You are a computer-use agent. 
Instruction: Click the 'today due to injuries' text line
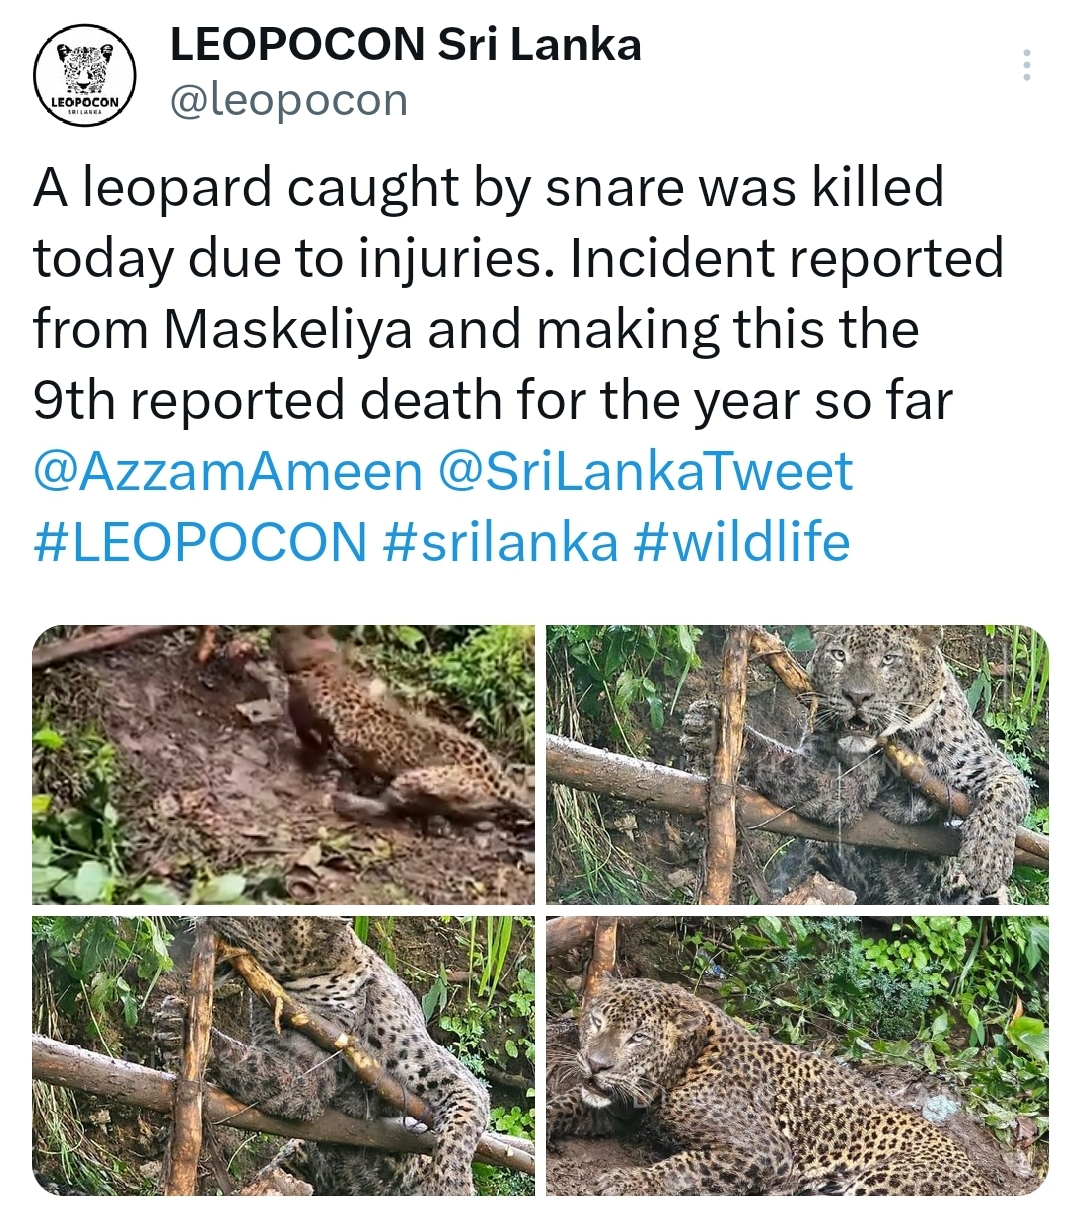[x=518, y=258]
